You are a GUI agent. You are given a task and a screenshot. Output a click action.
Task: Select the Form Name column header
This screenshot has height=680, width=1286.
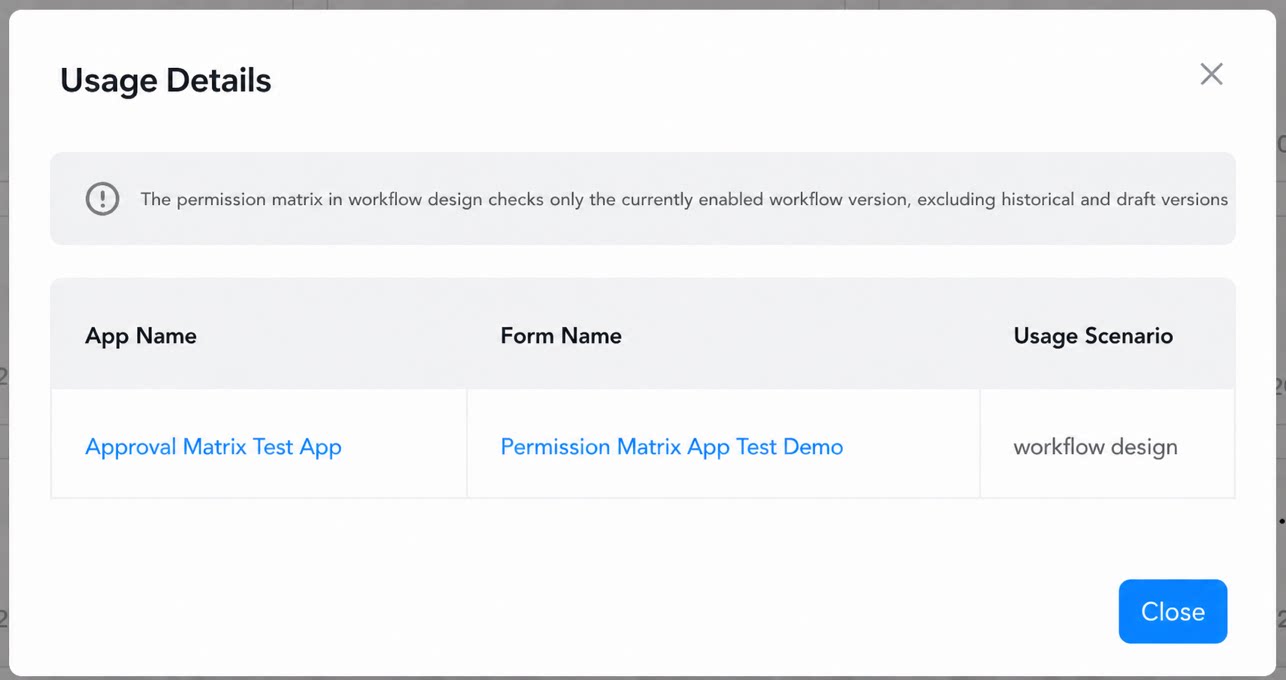561,336
